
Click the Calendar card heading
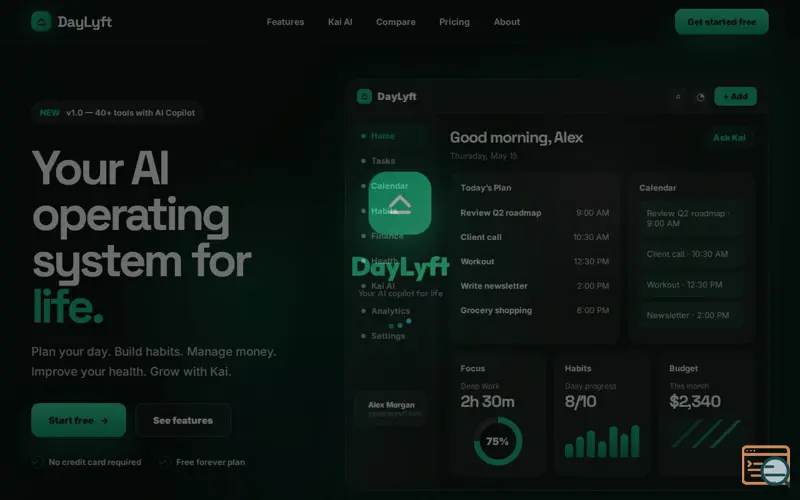click(658, 188)
